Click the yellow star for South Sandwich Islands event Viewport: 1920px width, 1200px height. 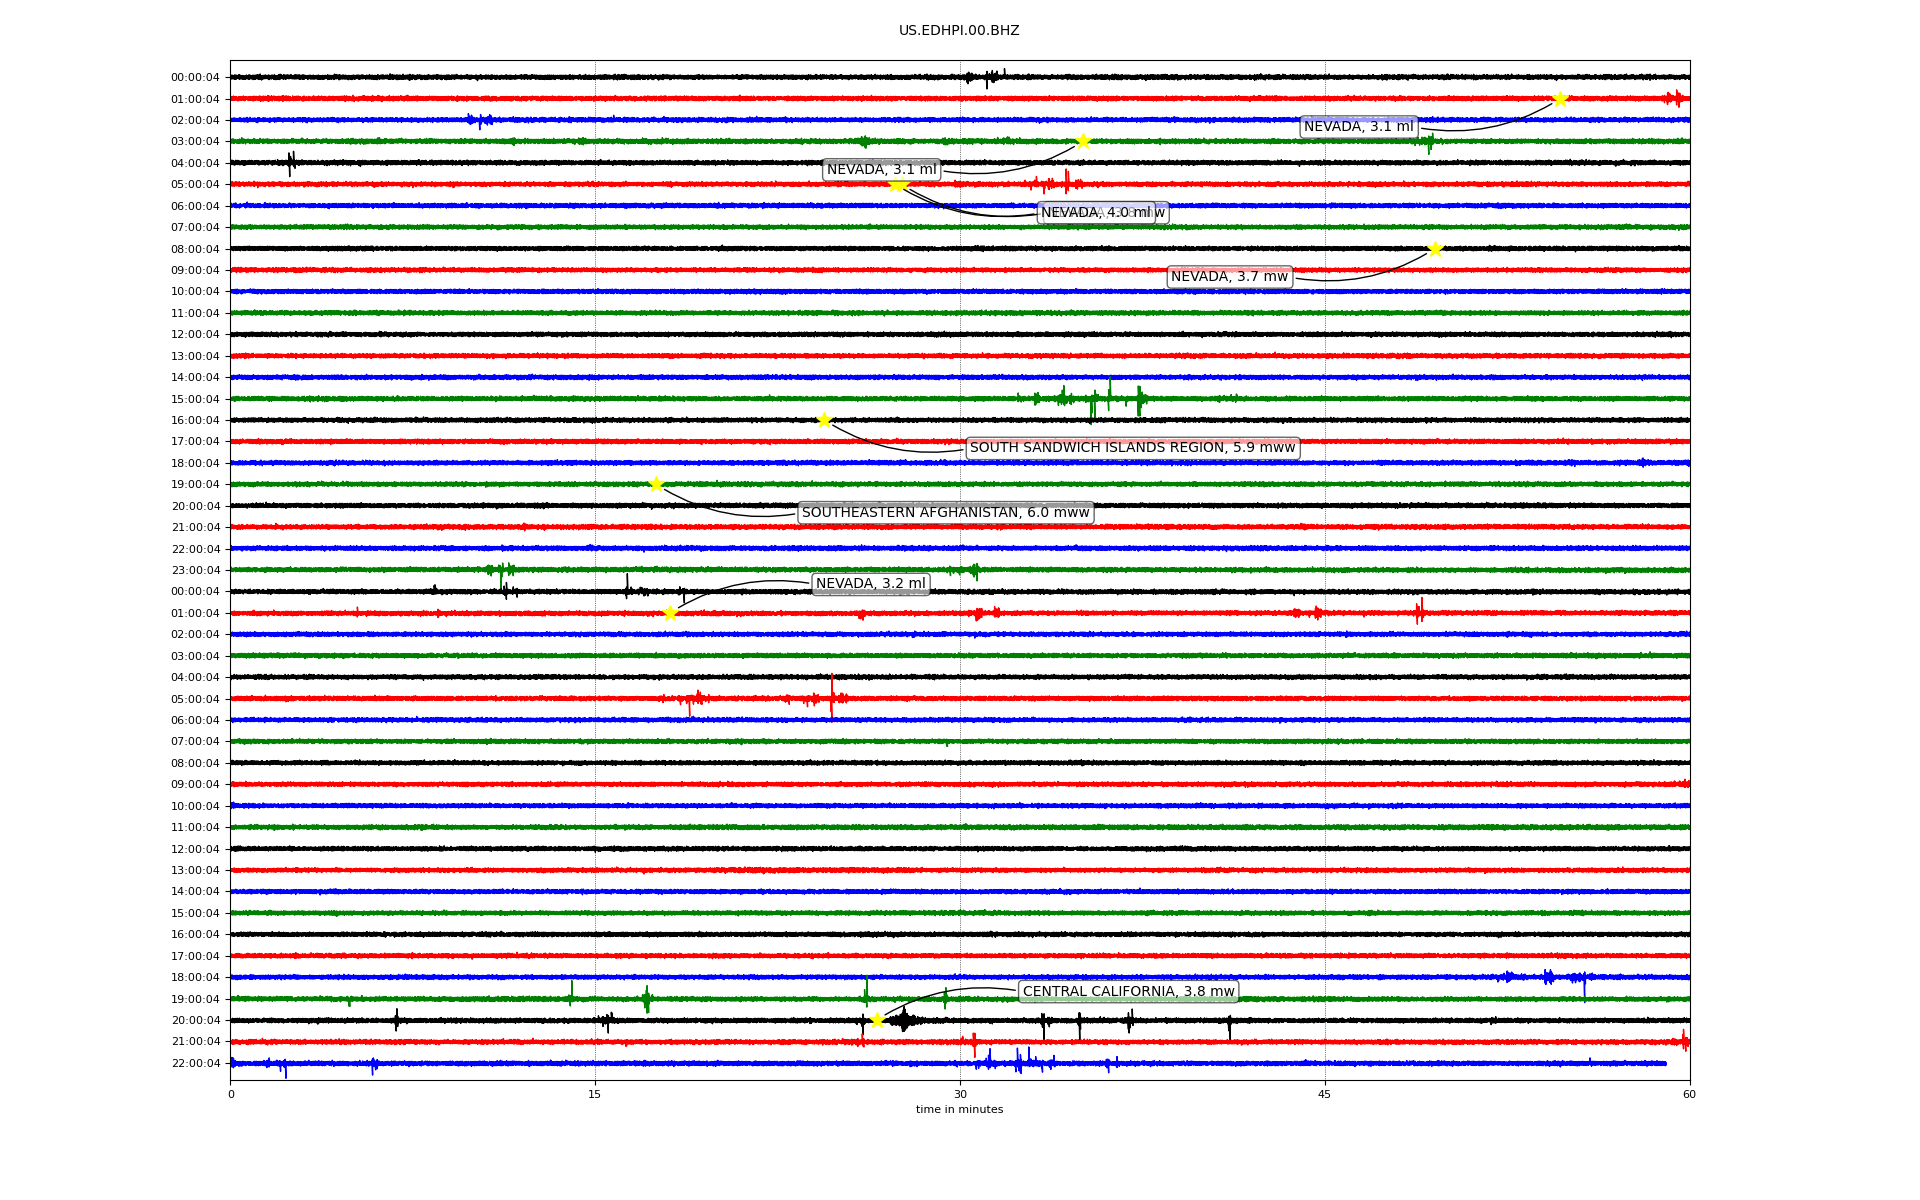pyautogui.click(x=824, y=420)
